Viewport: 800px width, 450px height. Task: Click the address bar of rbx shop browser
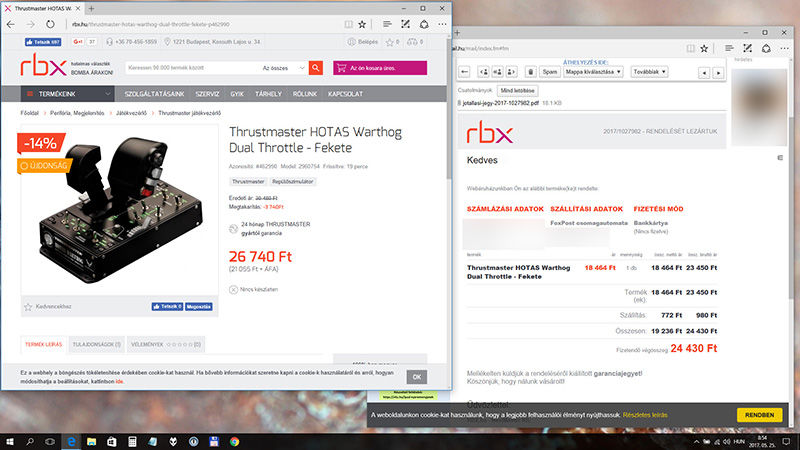pyautogui.click(x=204, y=24)
